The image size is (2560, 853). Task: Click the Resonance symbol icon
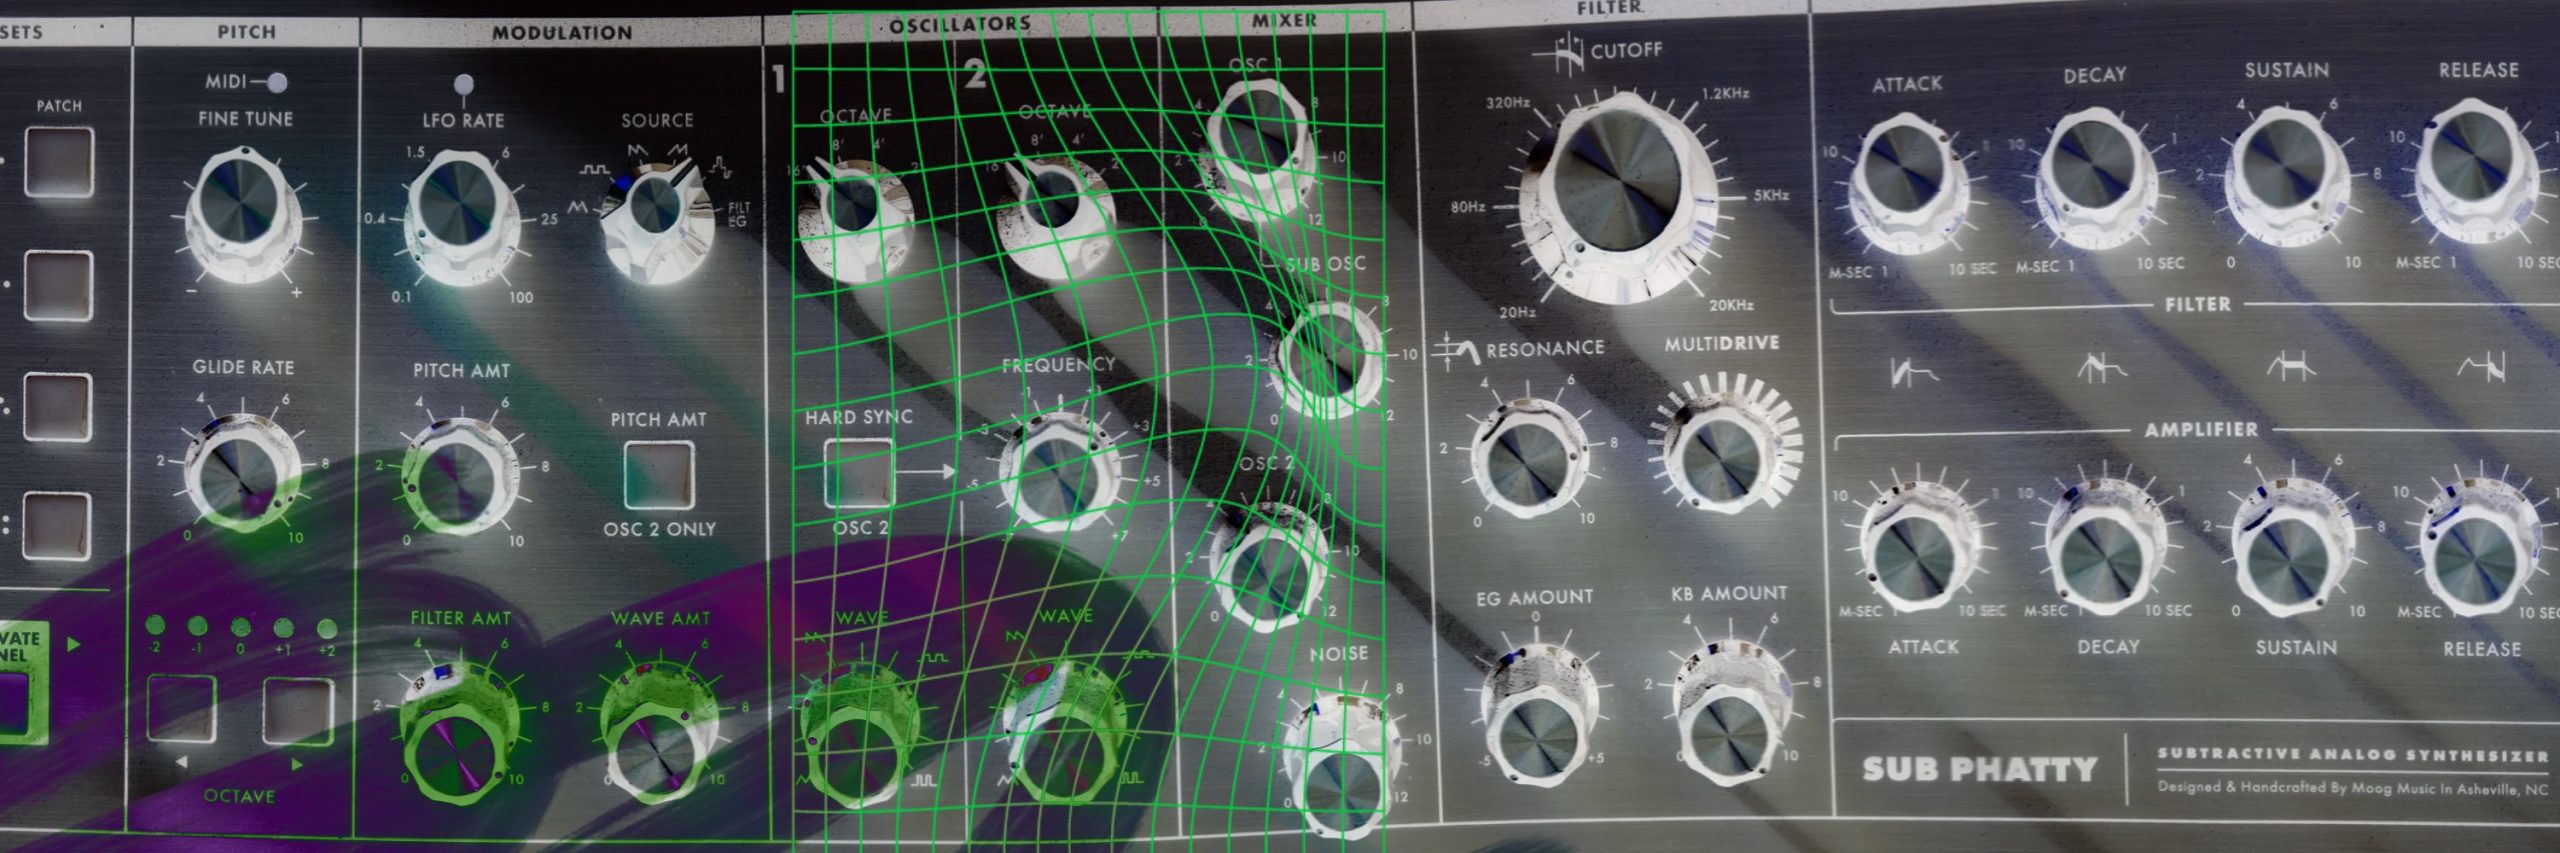[1455, 352]
